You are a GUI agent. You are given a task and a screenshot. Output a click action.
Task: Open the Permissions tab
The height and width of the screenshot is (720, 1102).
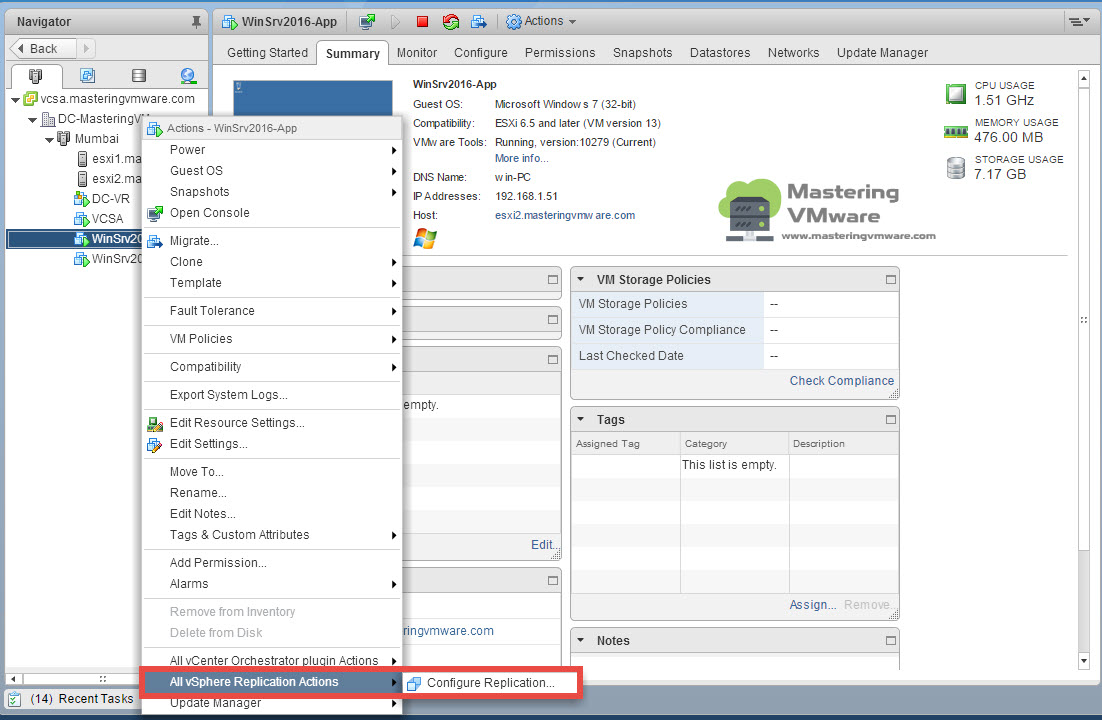click(560, 53)
